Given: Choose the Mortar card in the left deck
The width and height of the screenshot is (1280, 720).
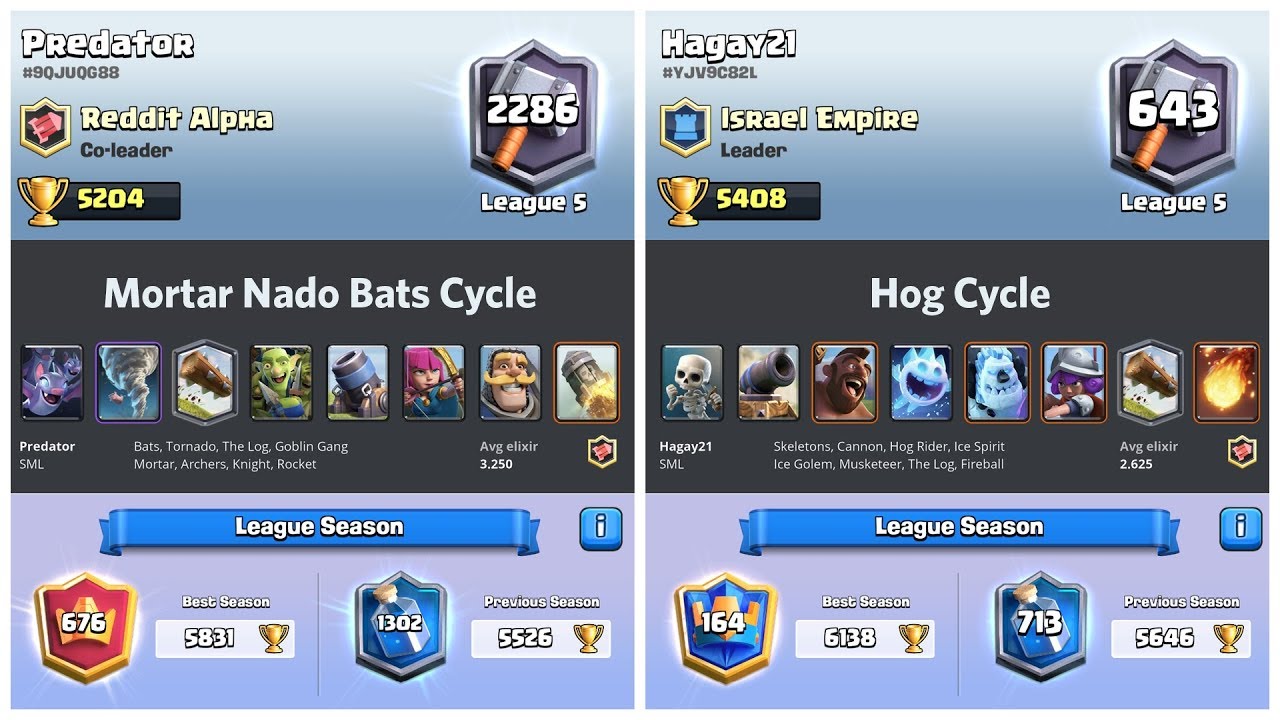Looking at the screenshot, I should pos(358,382).
